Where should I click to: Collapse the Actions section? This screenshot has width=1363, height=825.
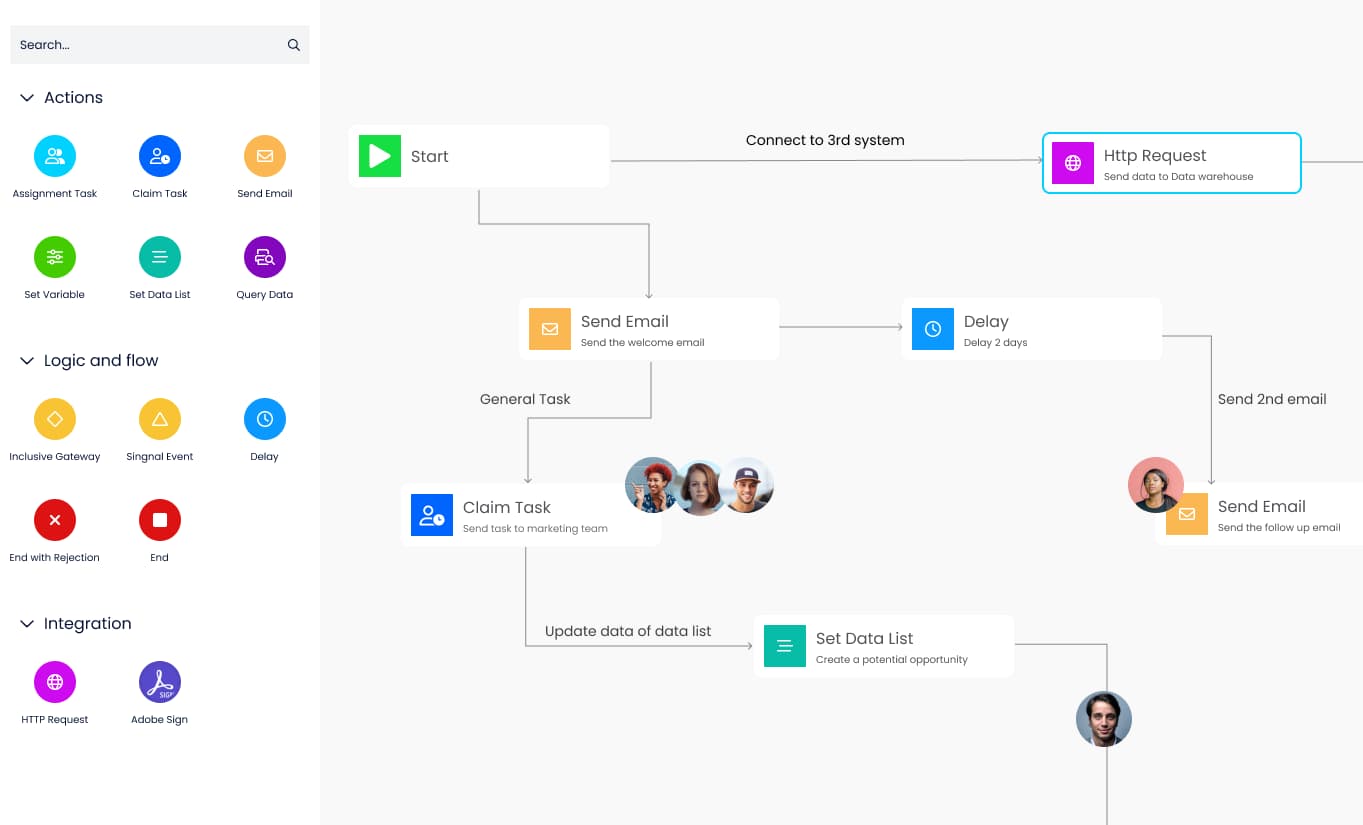(x=27, y=98)
